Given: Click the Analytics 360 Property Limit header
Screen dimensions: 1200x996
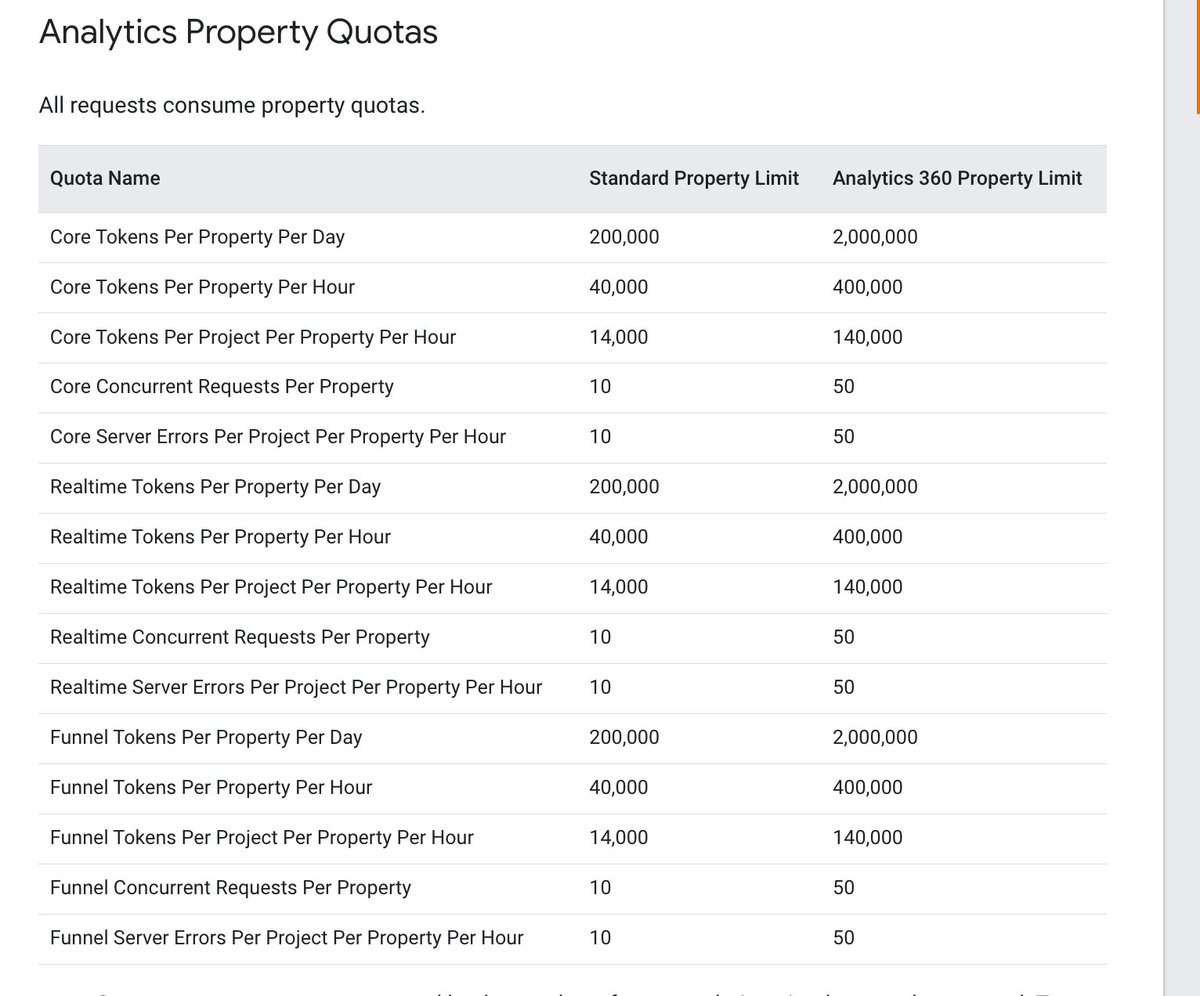Looking at the screenshot, I should (956, 178).
